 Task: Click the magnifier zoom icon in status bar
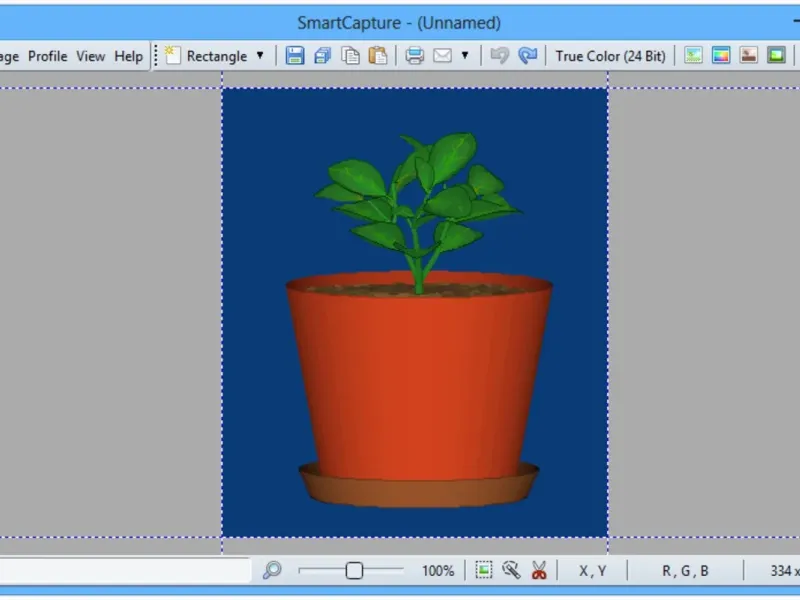coord(272,570)
